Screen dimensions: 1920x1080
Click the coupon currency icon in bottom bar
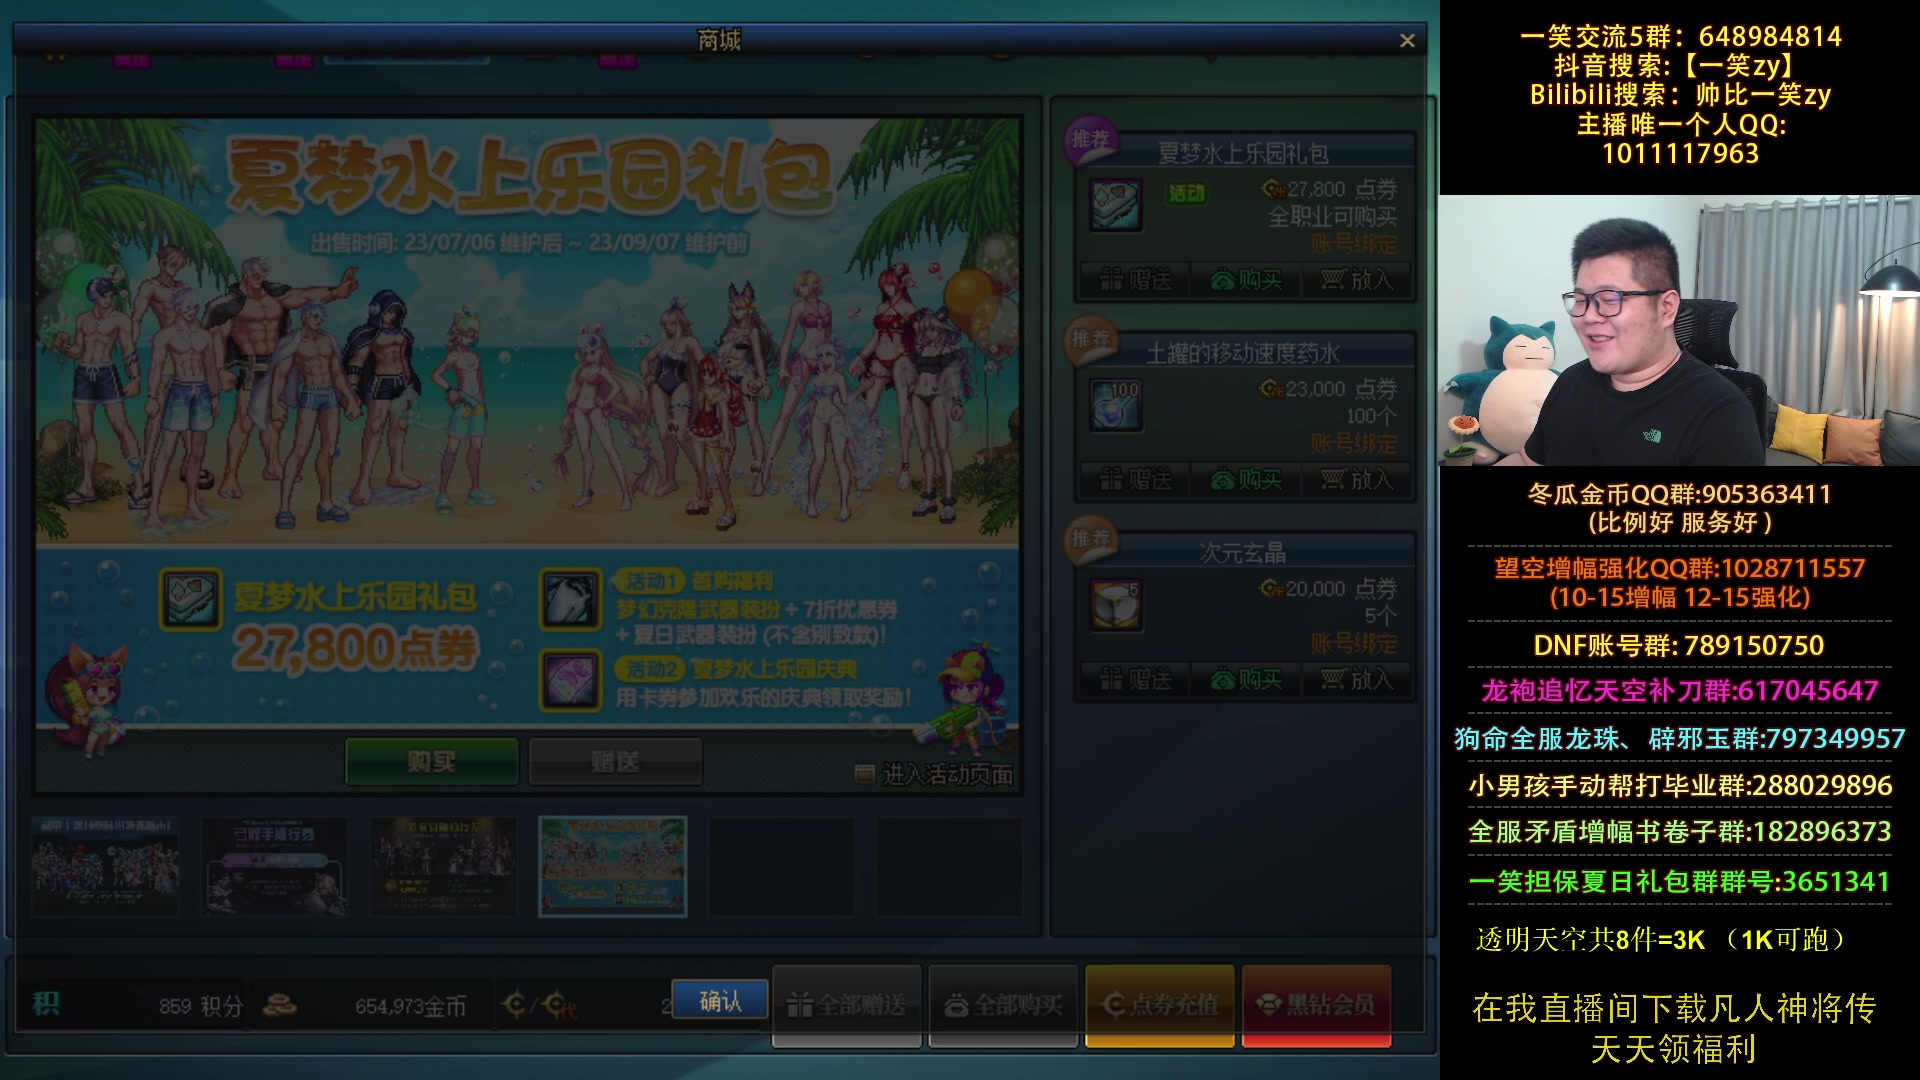[540, 1004]
